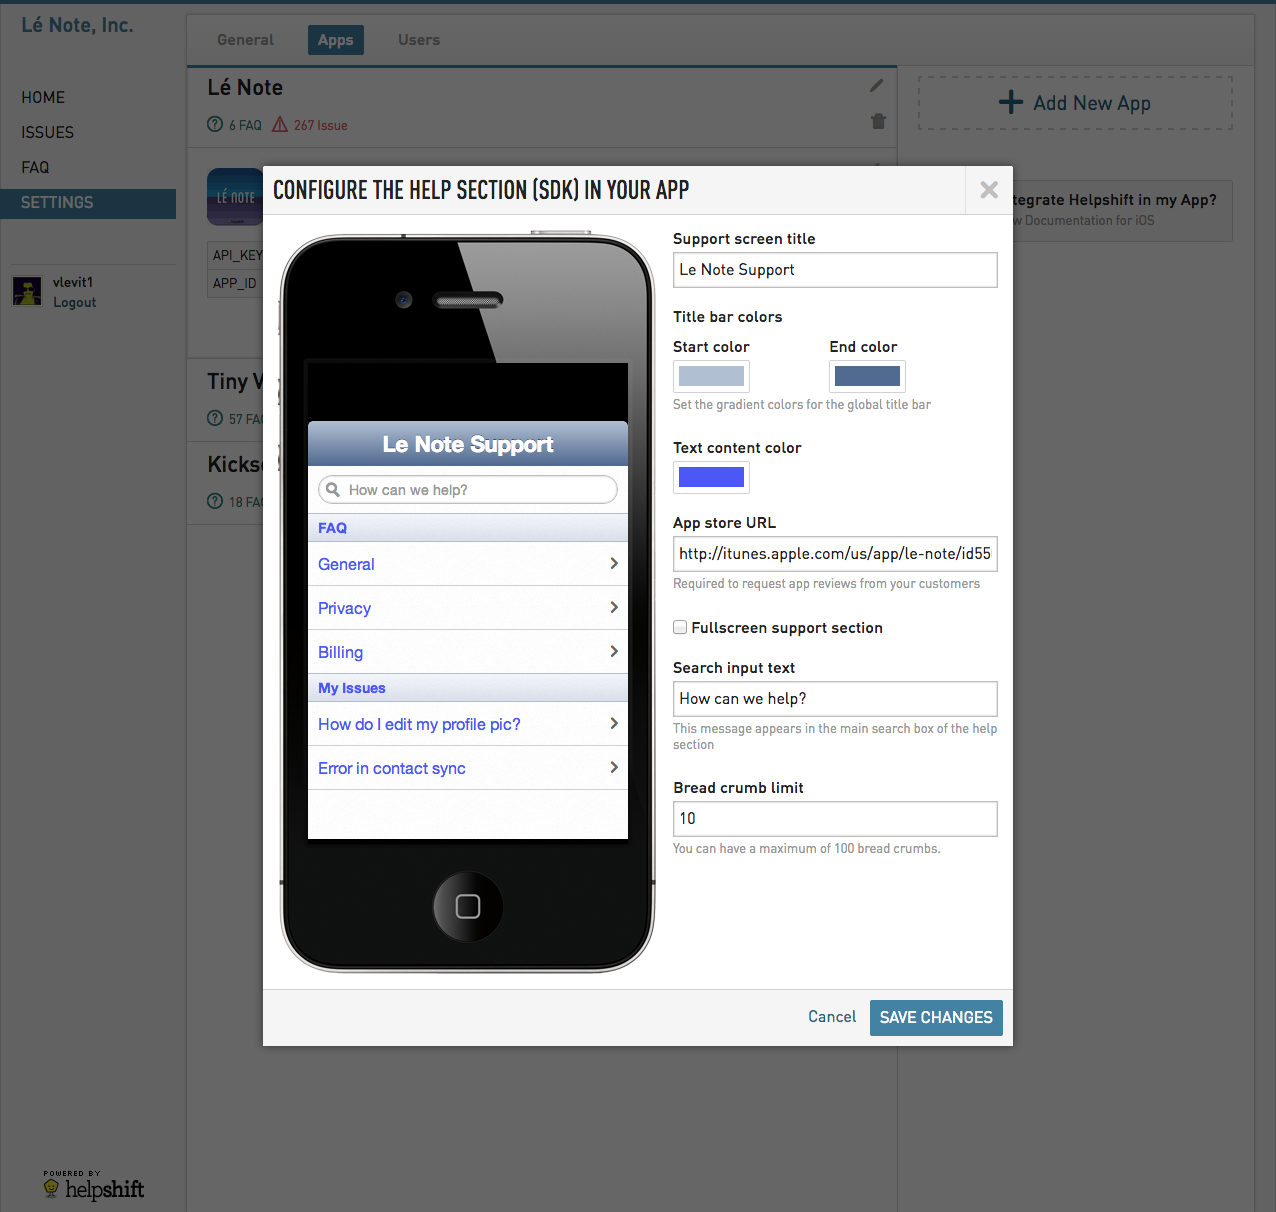Click phone preview search box
The width and height of the screenshot is (1276, 1212).
[468, 490]
